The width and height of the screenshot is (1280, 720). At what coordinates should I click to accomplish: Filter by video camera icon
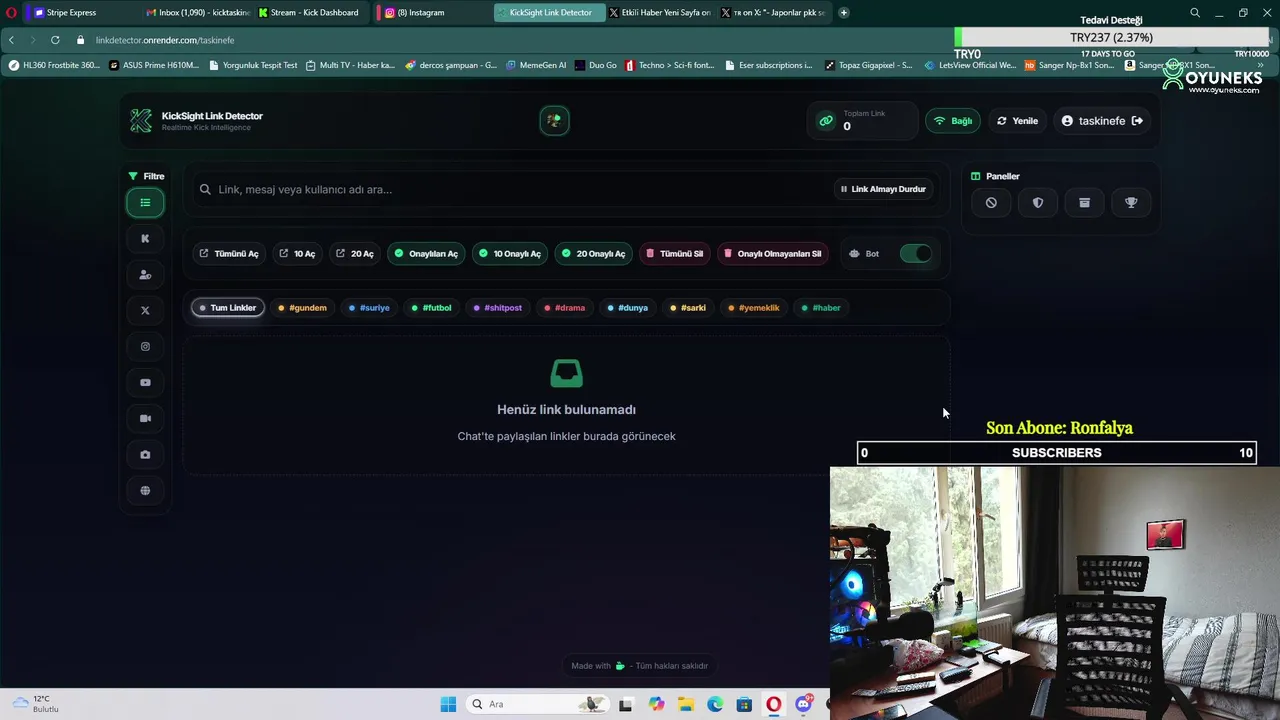(145, 419)
